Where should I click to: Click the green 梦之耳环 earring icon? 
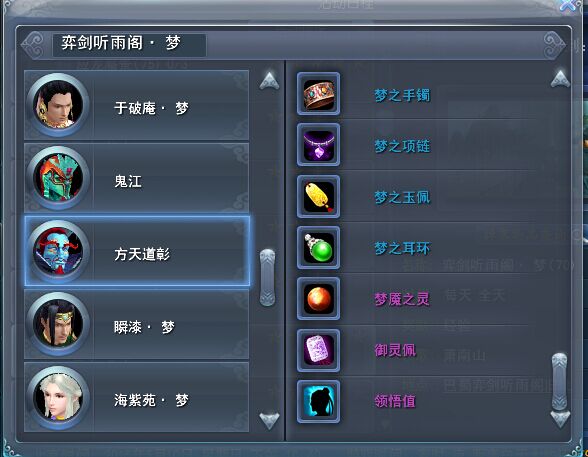point(318,248)
